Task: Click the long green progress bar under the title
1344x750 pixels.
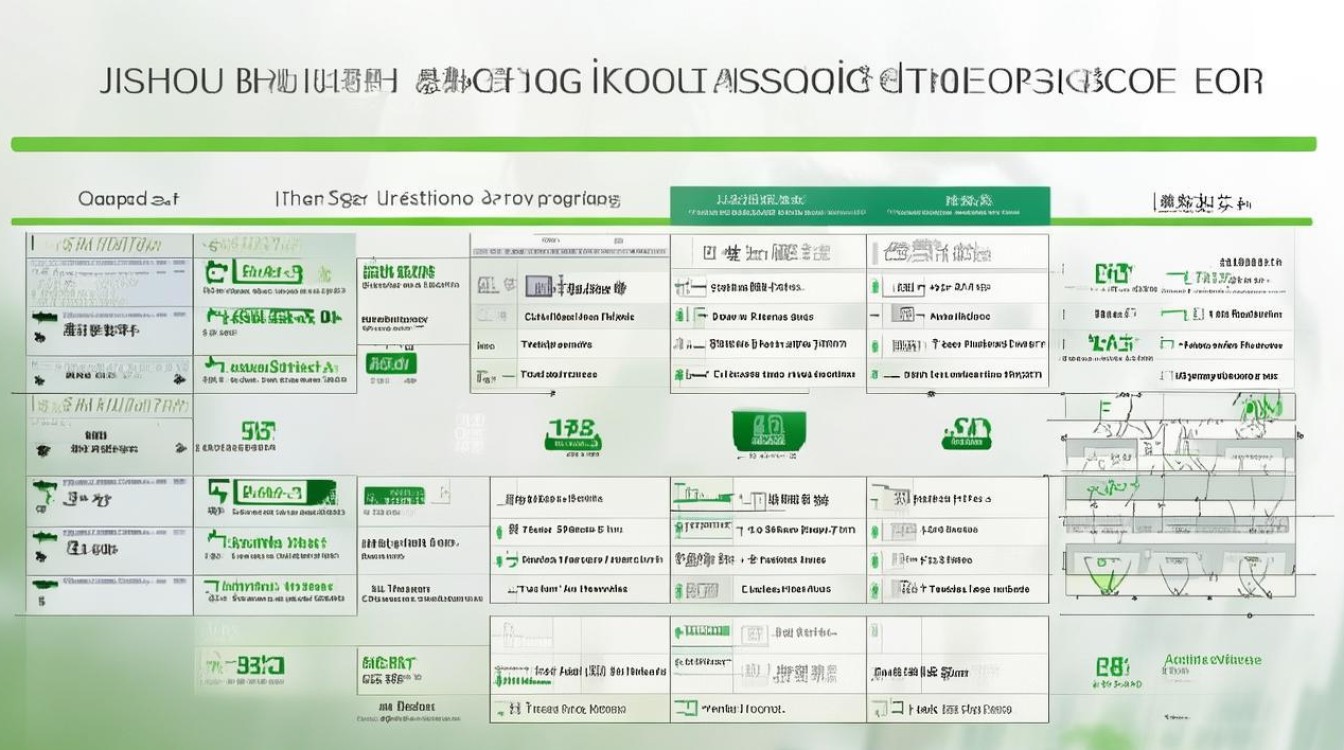Action: point(662,144)
